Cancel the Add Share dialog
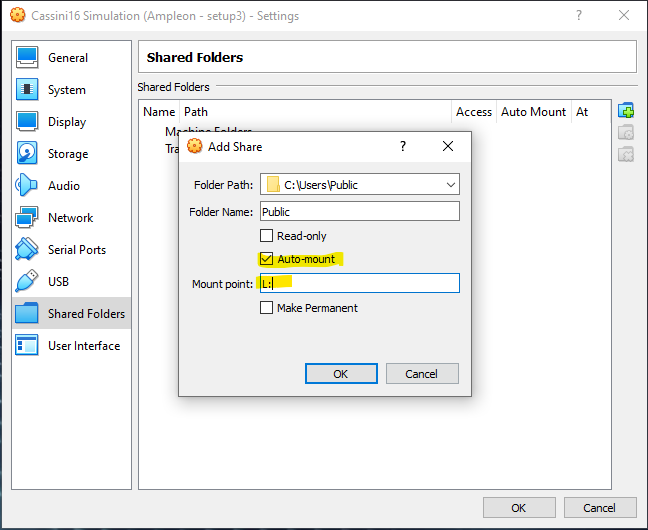 coord(422,374)
